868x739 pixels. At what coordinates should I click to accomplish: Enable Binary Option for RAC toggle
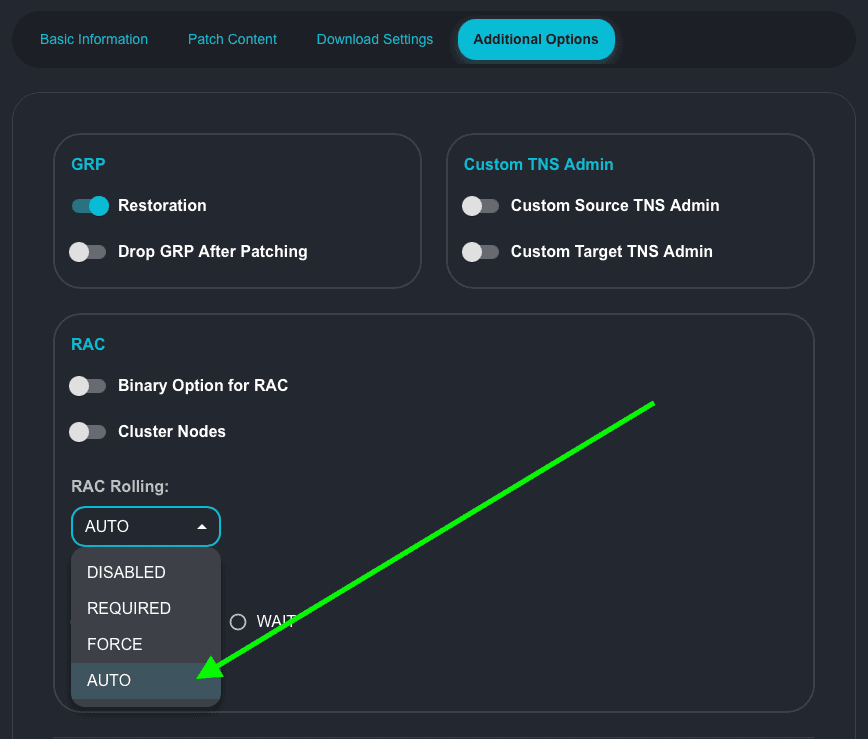(x=88, y=386)
